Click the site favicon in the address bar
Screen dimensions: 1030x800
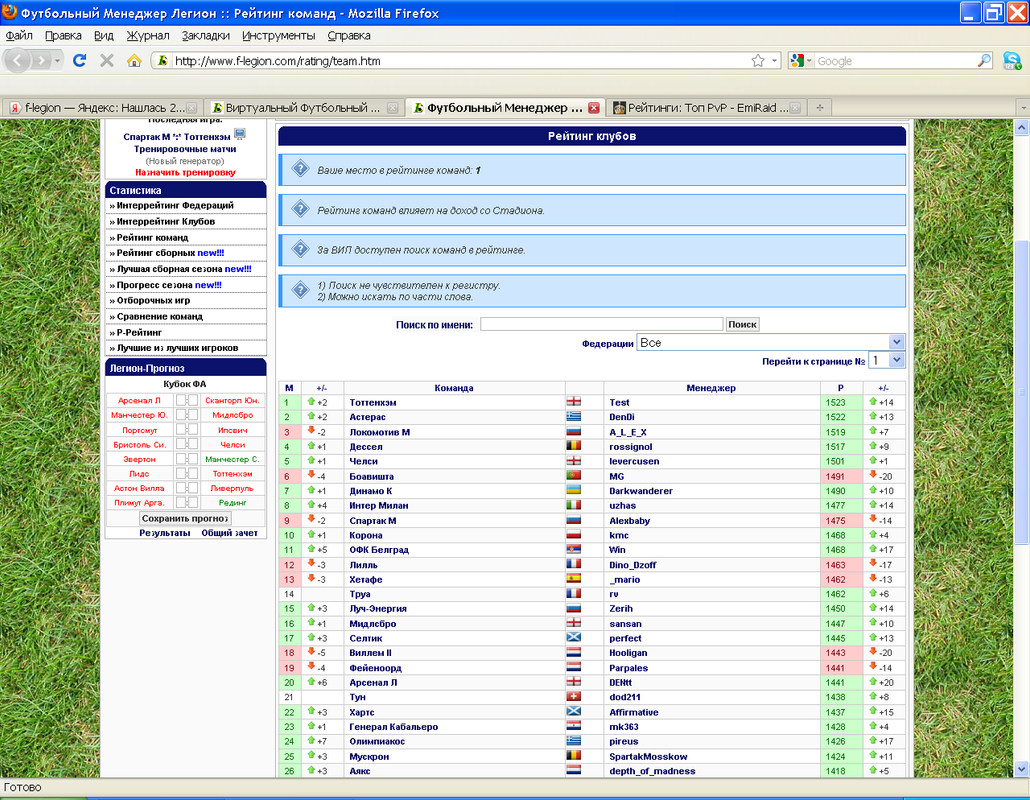(162, 60)
